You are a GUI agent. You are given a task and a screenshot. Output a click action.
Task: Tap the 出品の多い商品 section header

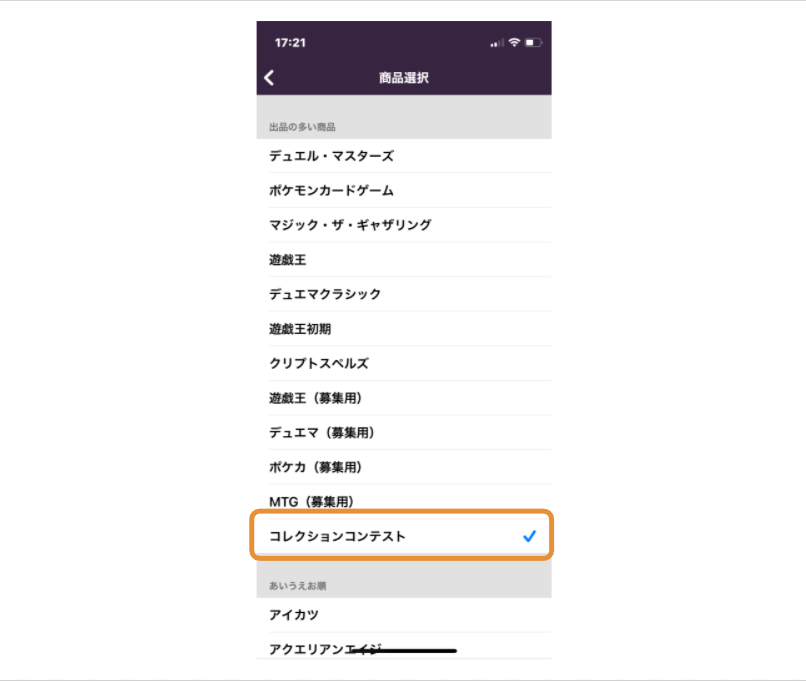[x=302, y=127]
